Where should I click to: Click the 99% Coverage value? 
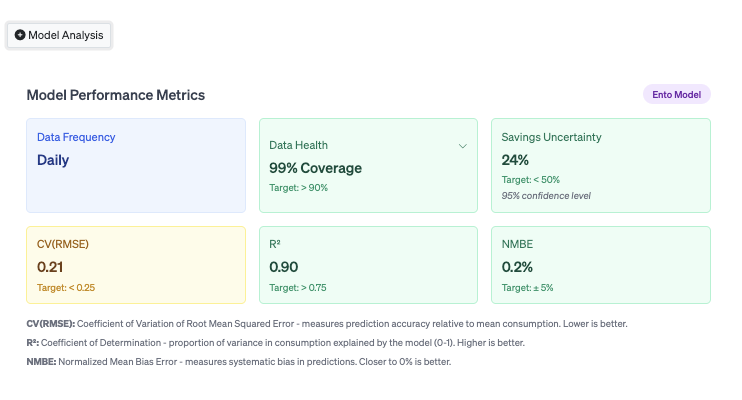point(315,168)
